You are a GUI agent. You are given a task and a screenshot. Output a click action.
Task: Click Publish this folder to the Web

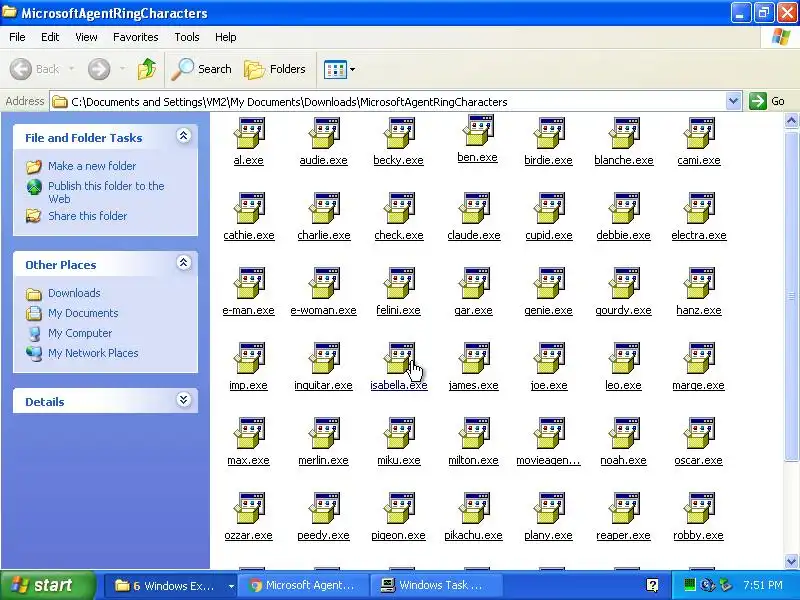pyautogui.click(x=106, y=192)
